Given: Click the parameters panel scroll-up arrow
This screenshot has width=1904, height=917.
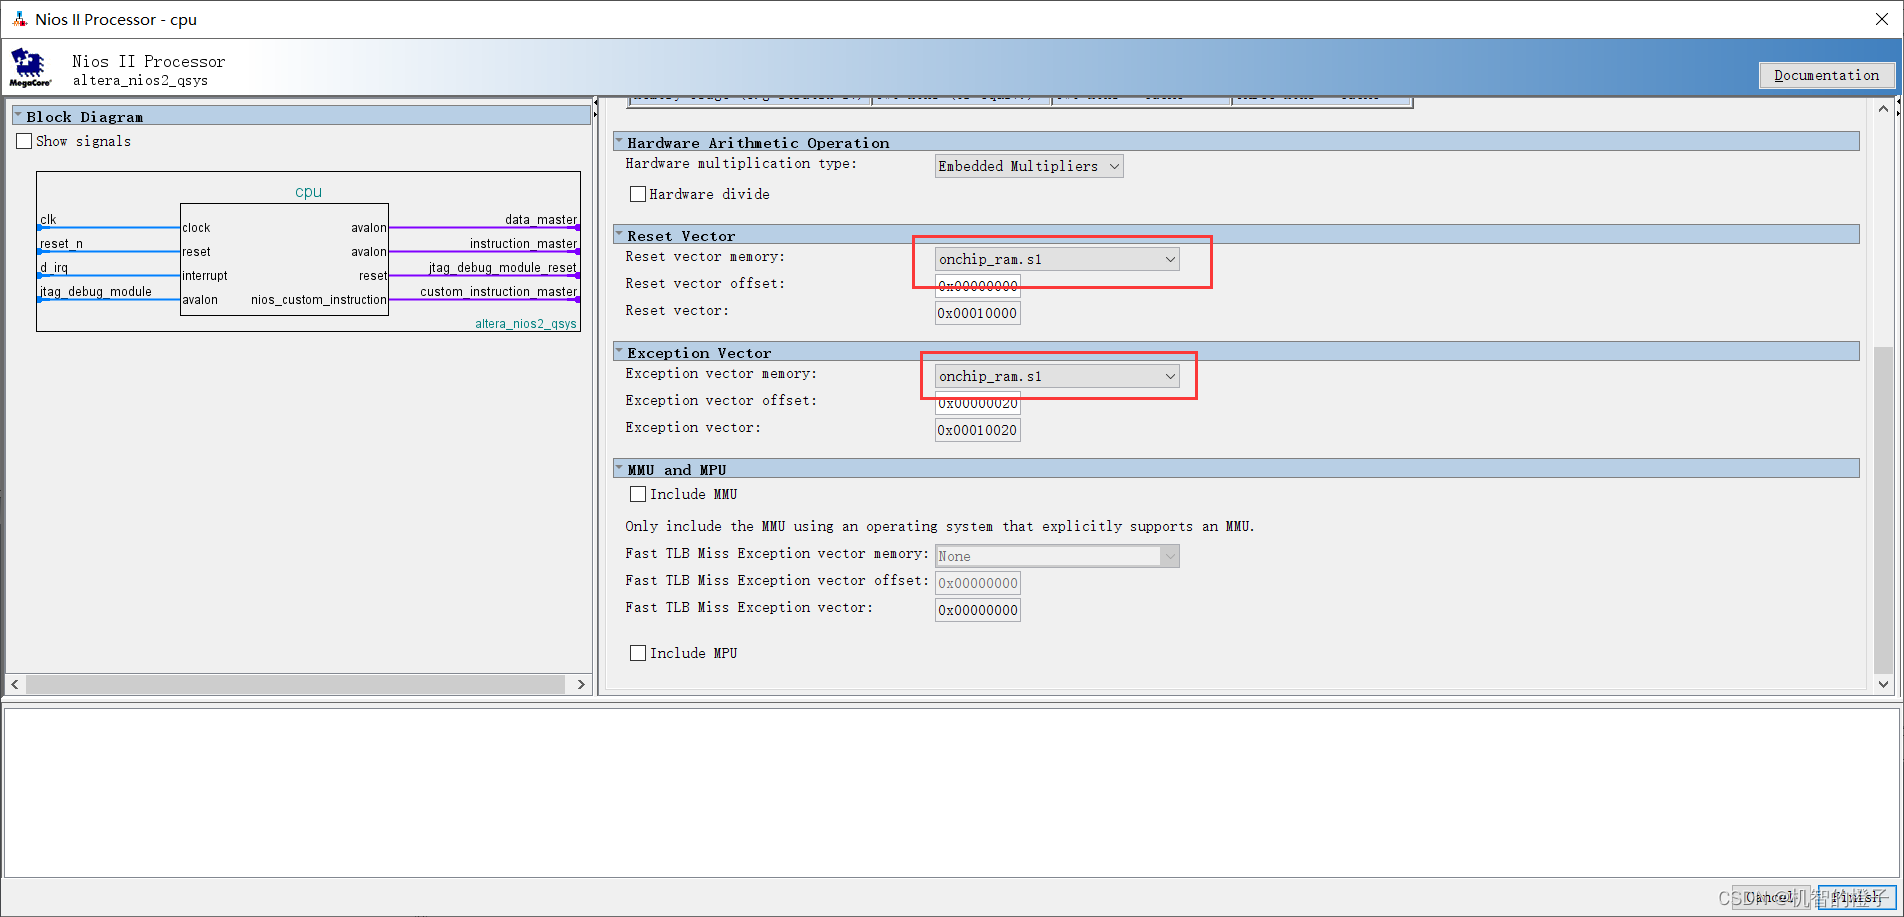Looking at the screenshot, I should 1883,108.
